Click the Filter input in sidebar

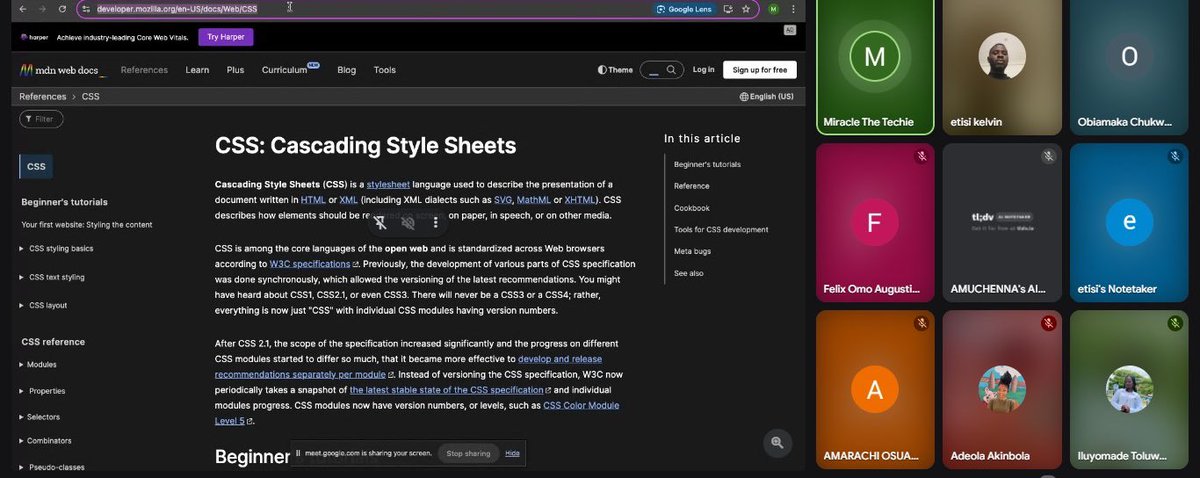click(41, 119)
